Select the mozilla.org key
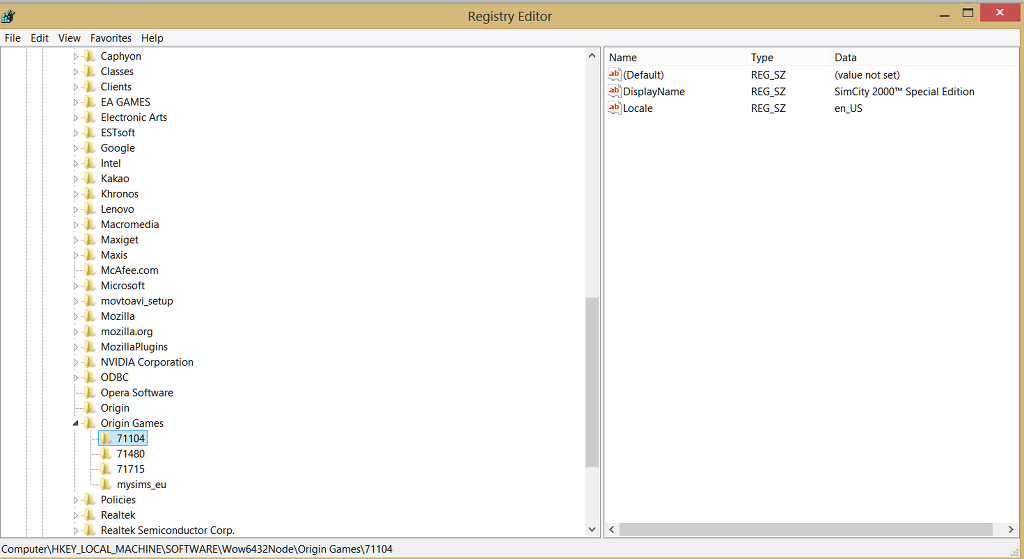1024x559 pixels. [x=127, y=332]
